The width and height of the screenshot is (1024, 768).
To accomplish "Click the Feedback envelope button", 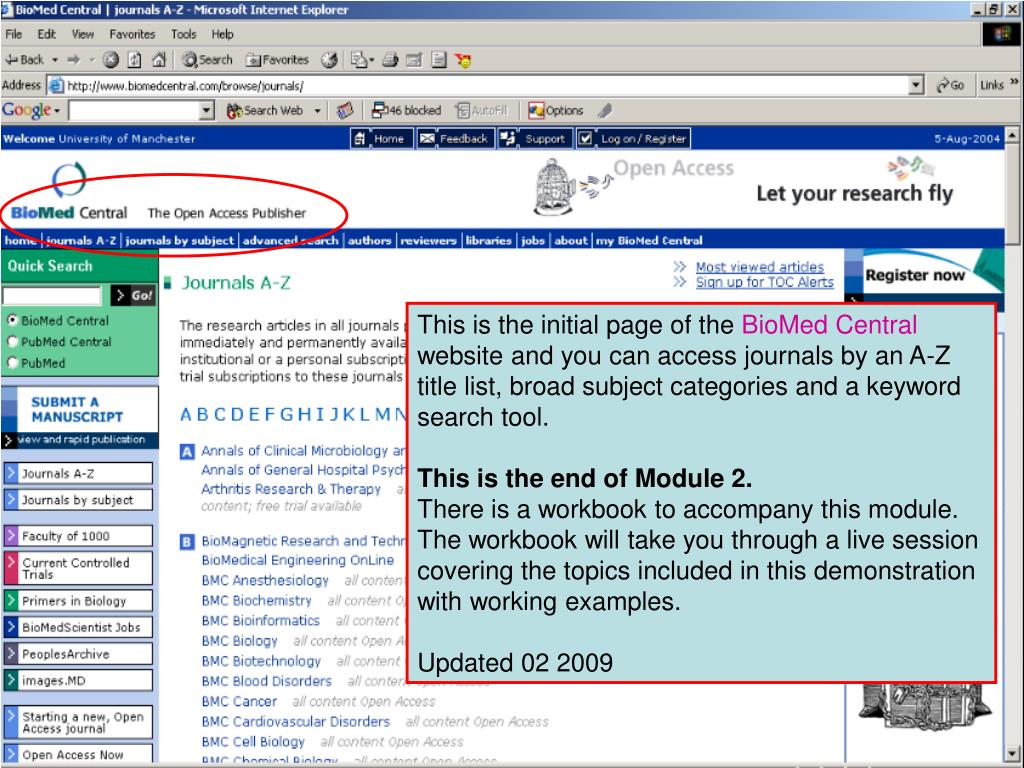I will [x=454, y=138].
